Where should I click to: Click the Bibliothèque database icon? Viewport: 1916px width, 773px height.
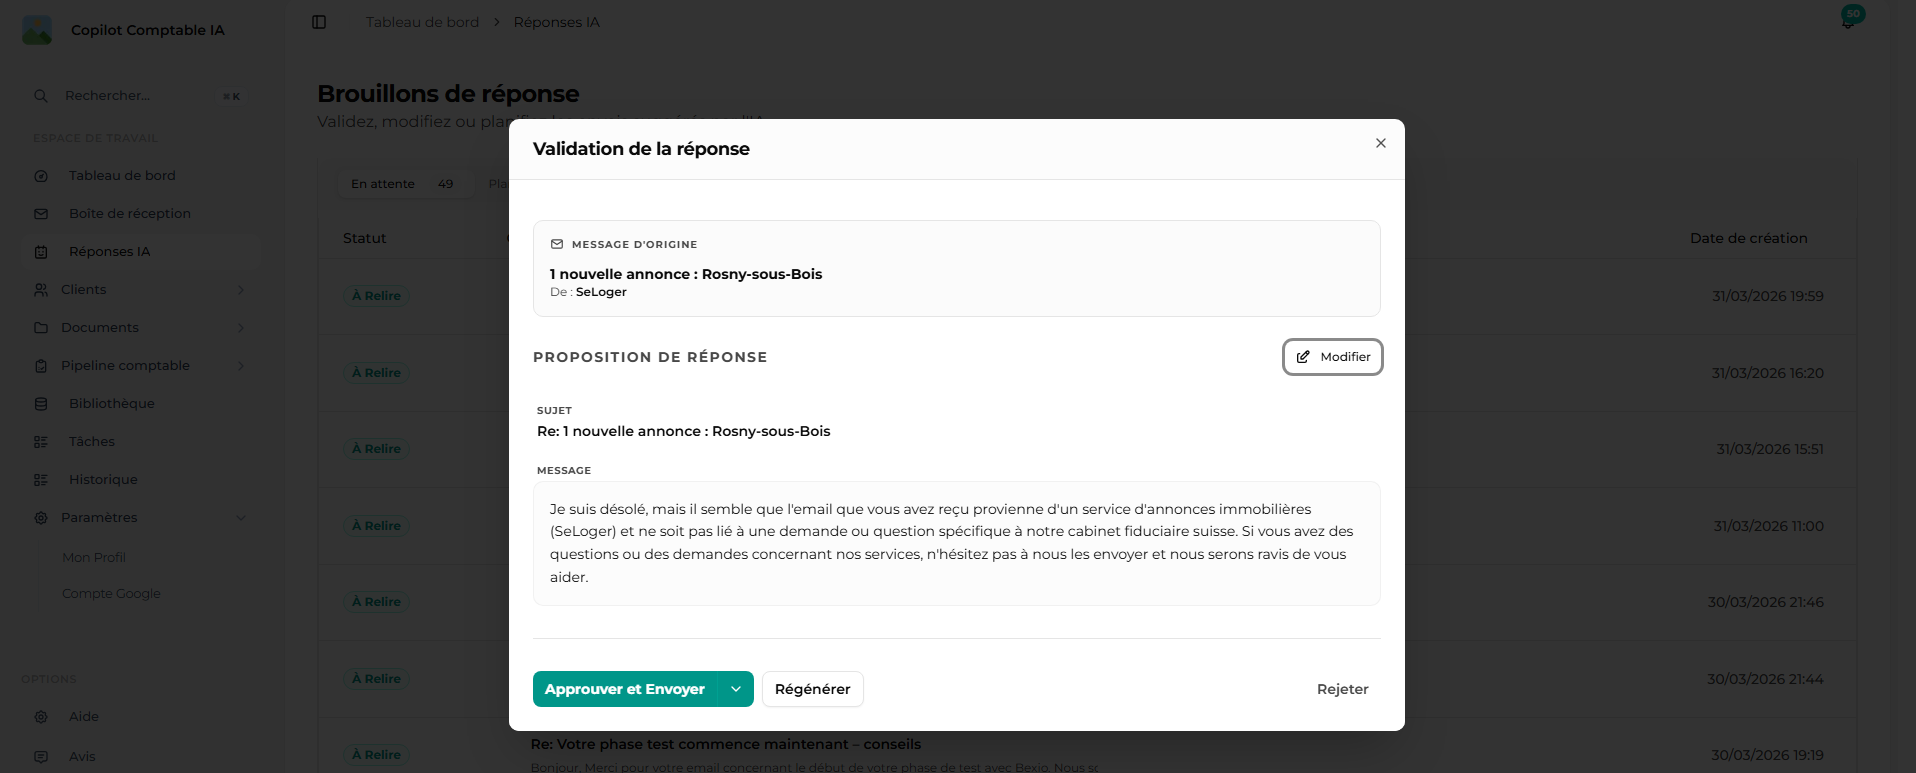coord(41,404)
